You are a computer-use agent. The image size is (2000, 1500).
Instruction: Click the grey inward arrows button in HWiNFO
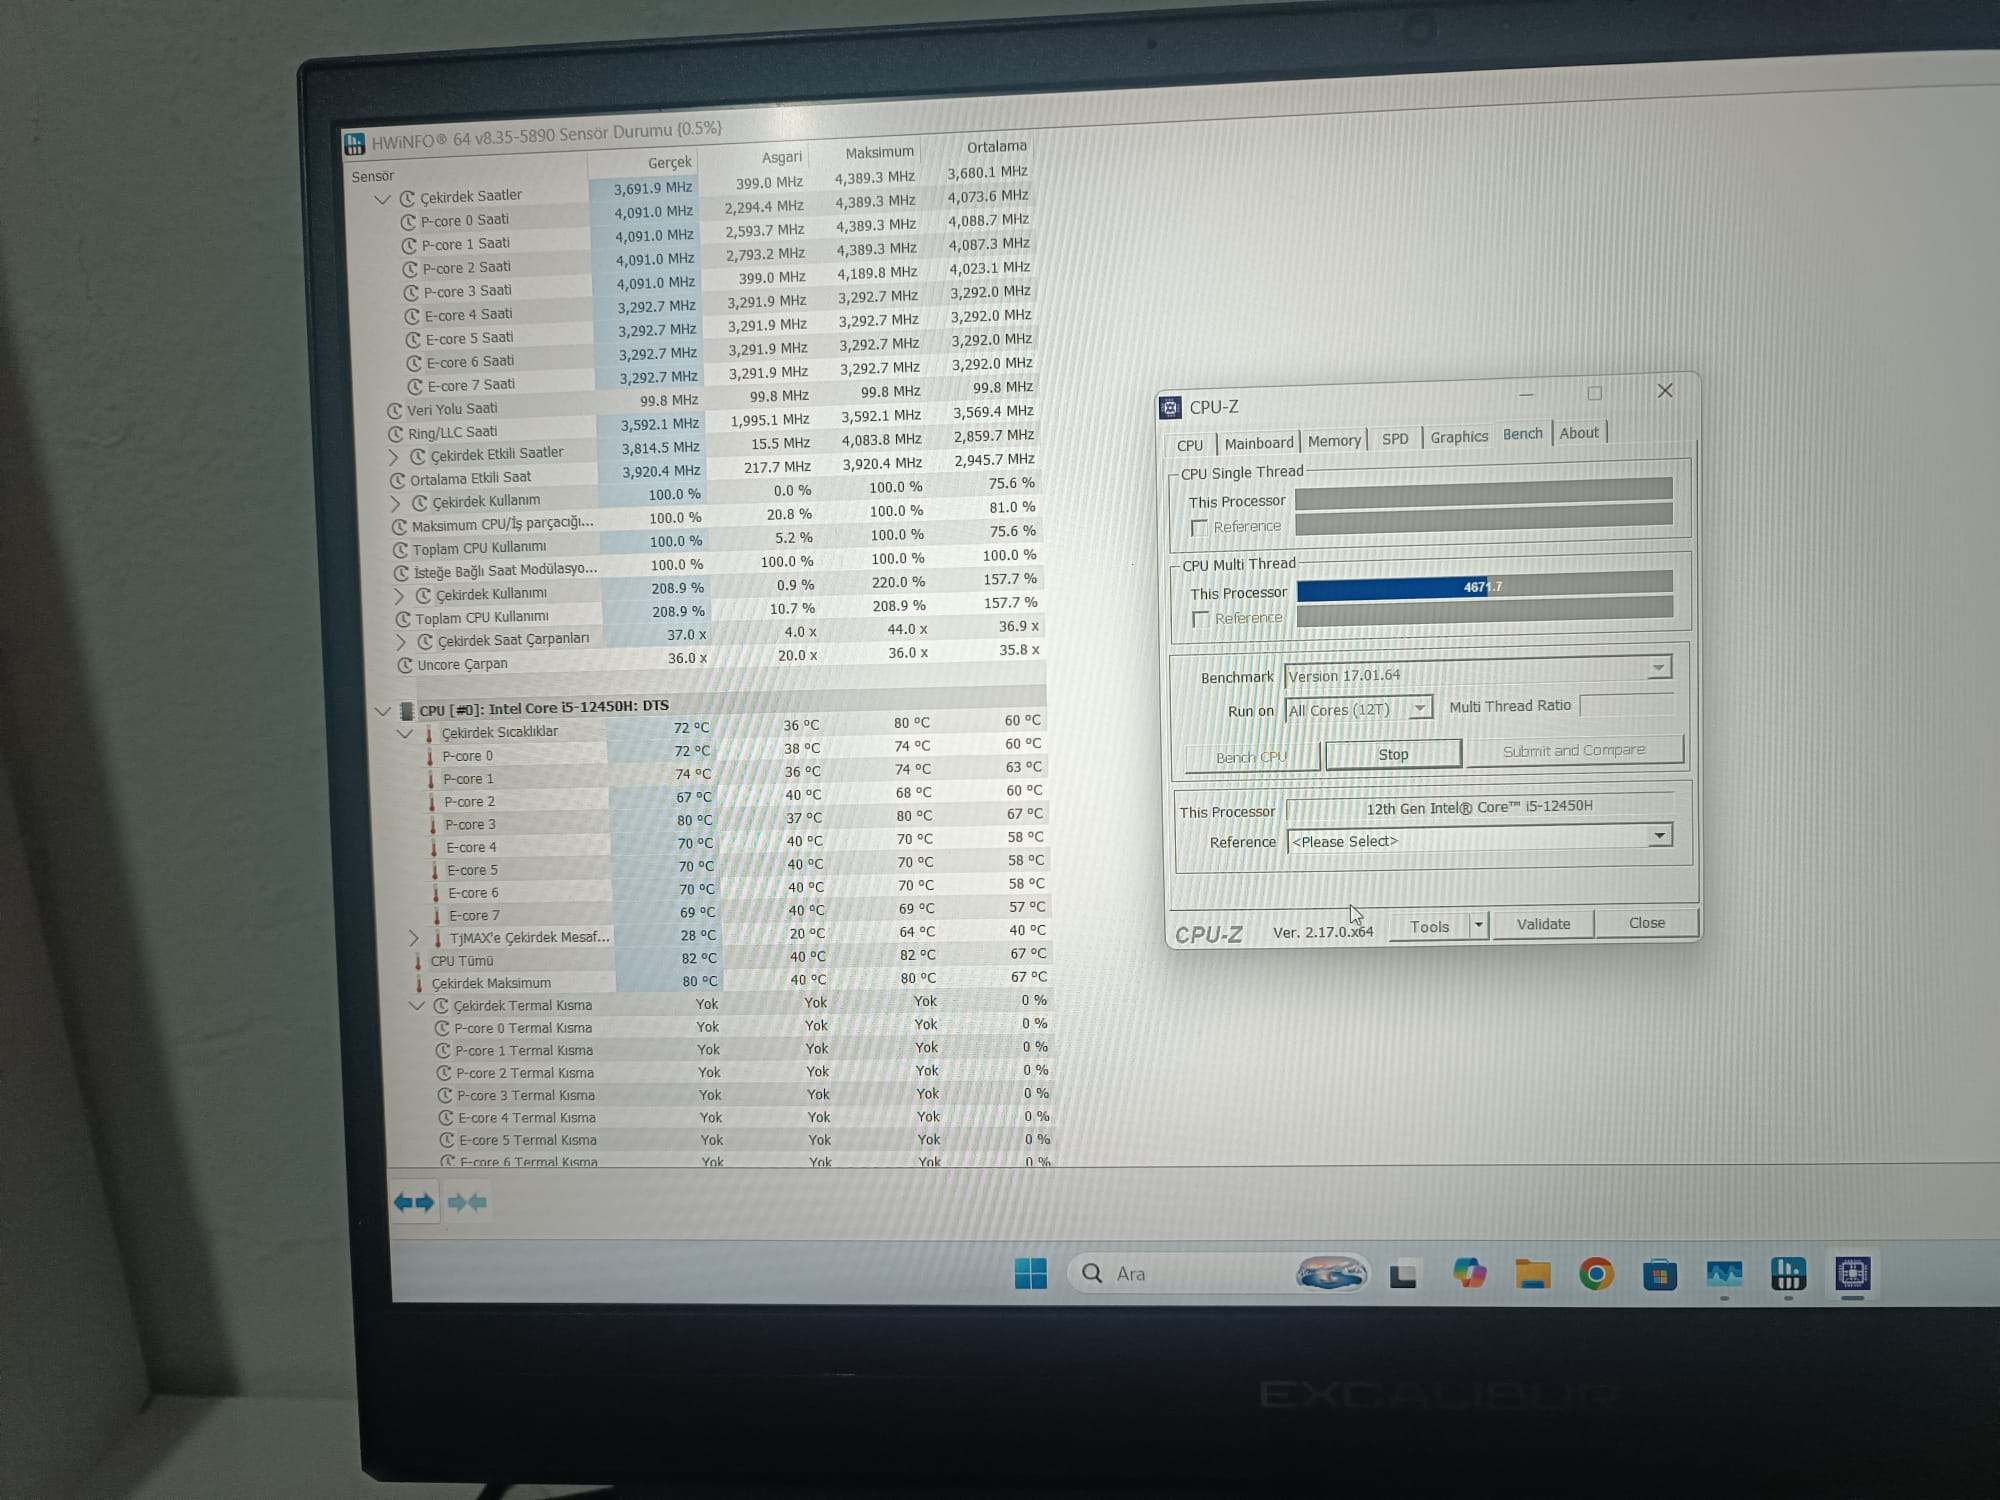467,1202
